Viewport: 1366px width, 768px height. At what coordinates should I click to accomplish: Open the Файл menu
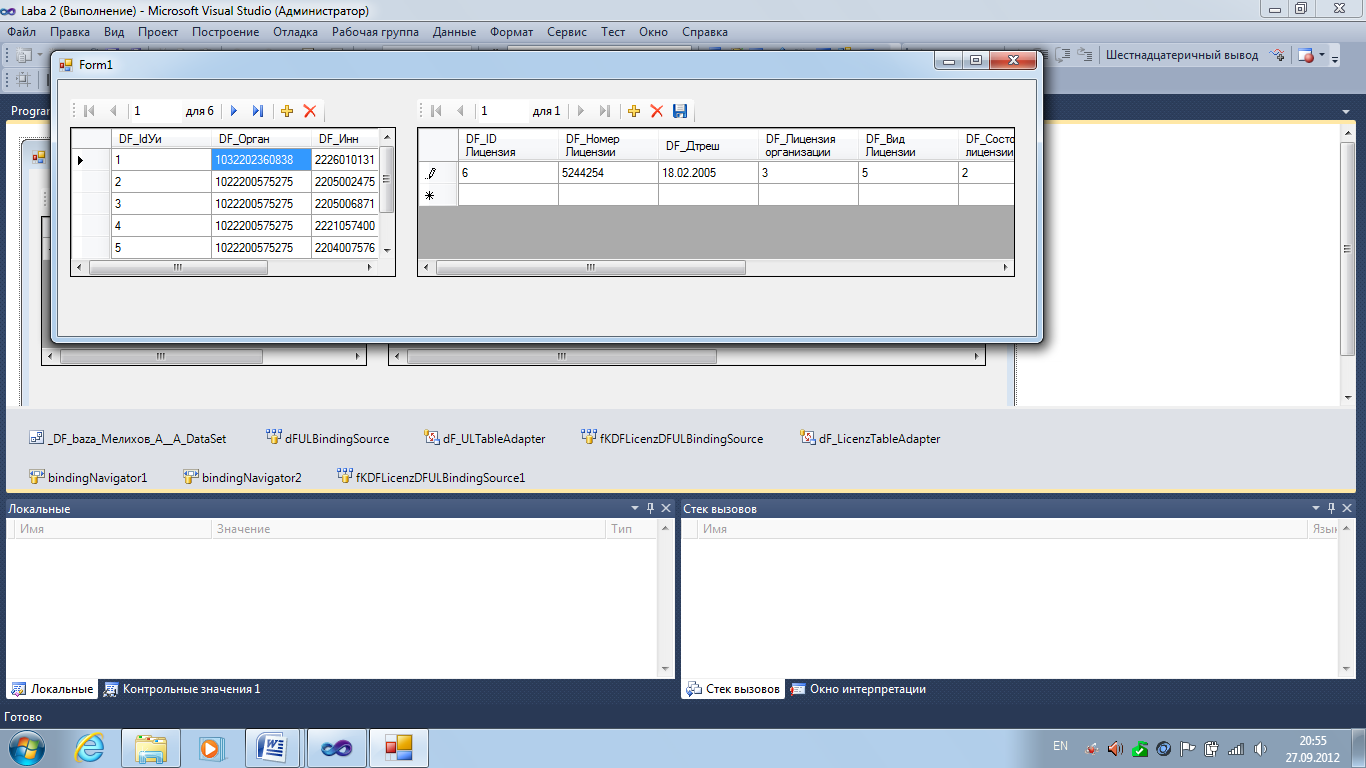21,32
